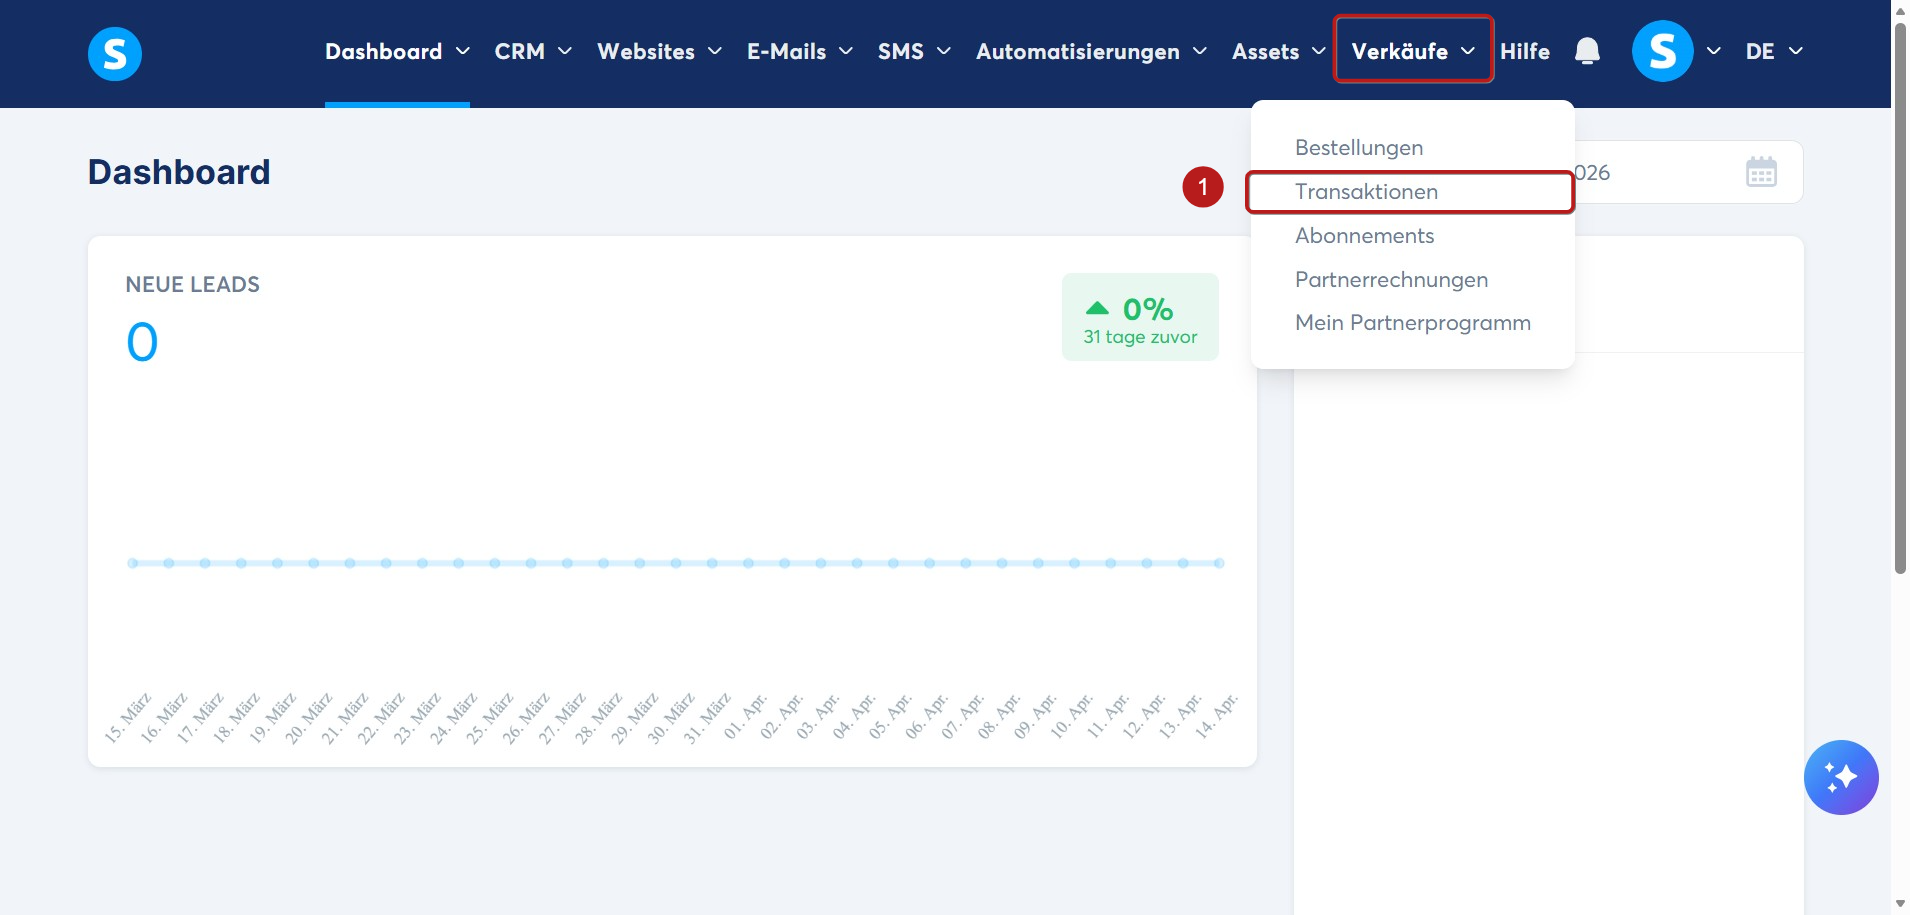
Task: Click the page vertical scrollbar thumb
Action: 1900,298
